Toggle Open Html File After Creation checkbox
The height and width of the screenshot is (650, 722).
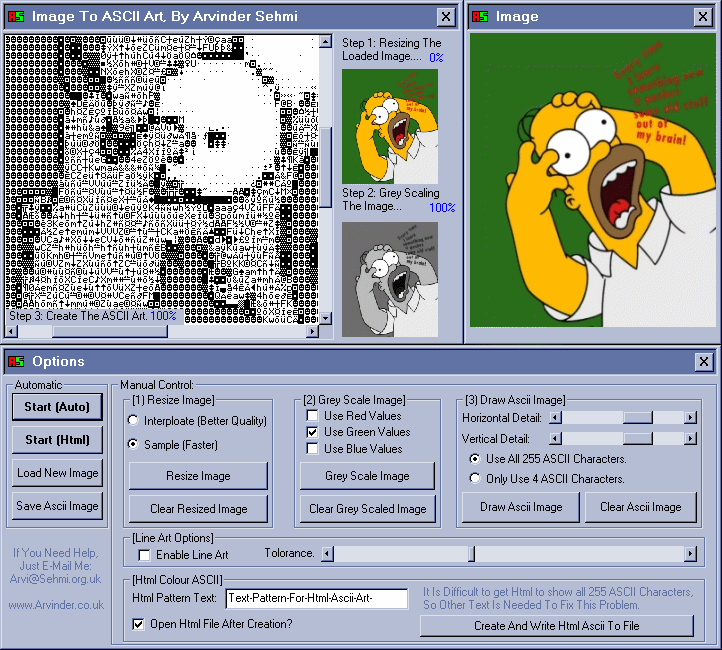pos(139,624)
